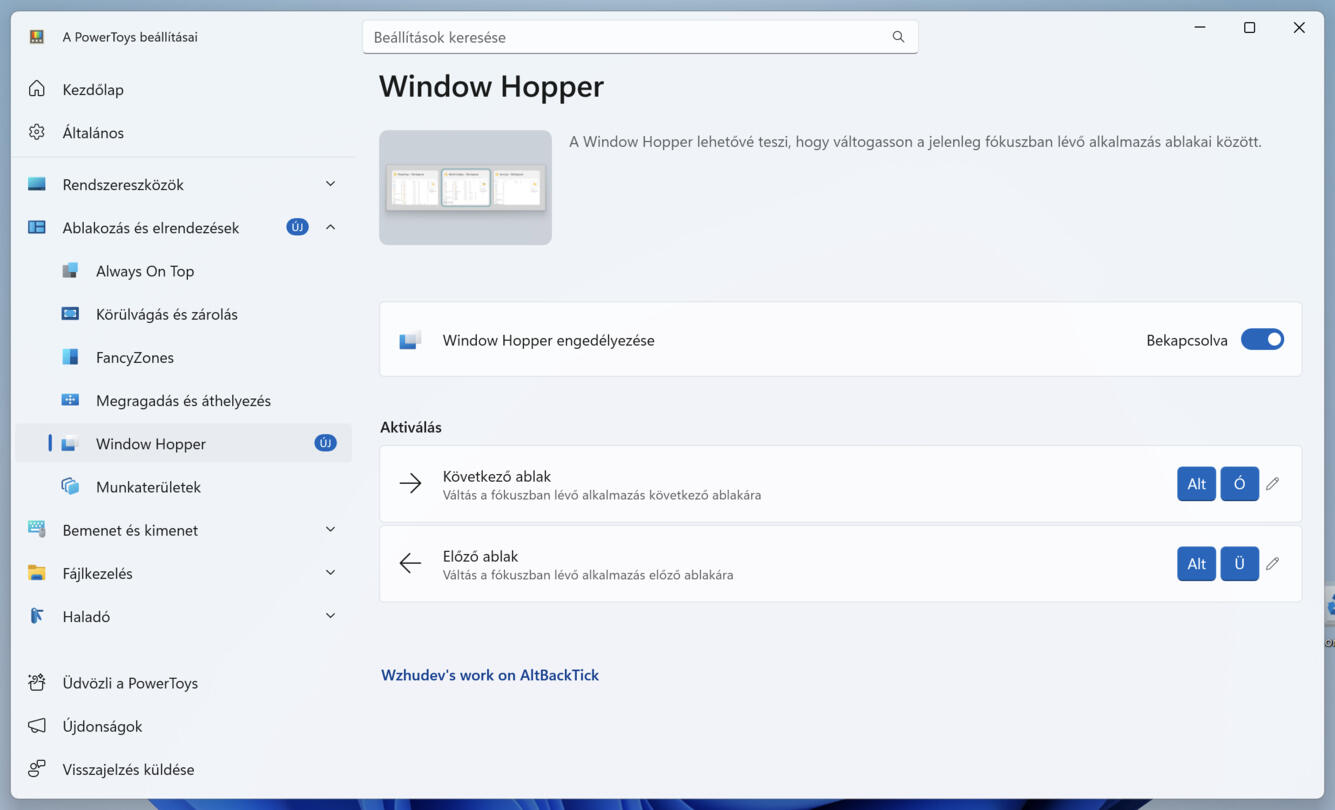Expand the Rendszereszközök chevron
This screenshot has height=810, width=1335.
(x=330, y=184)
